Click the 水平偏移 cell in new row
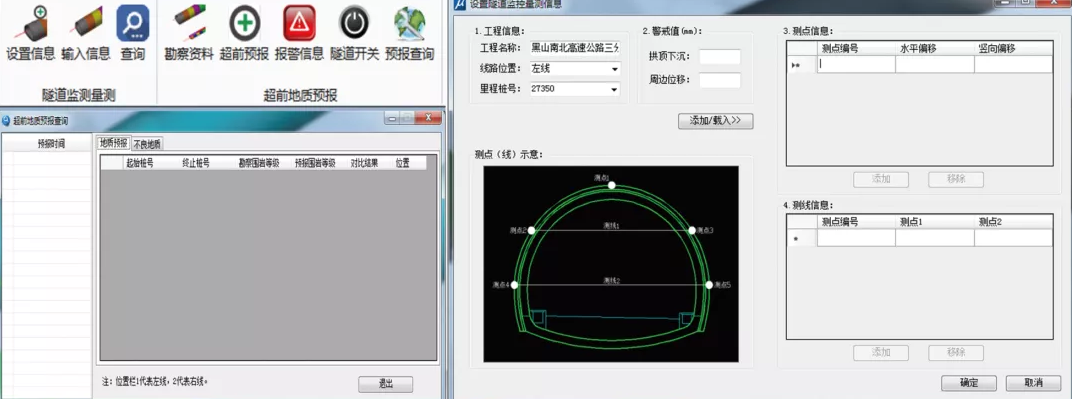This screenshot has height=399, width=1072. click(x=935, y=64)
